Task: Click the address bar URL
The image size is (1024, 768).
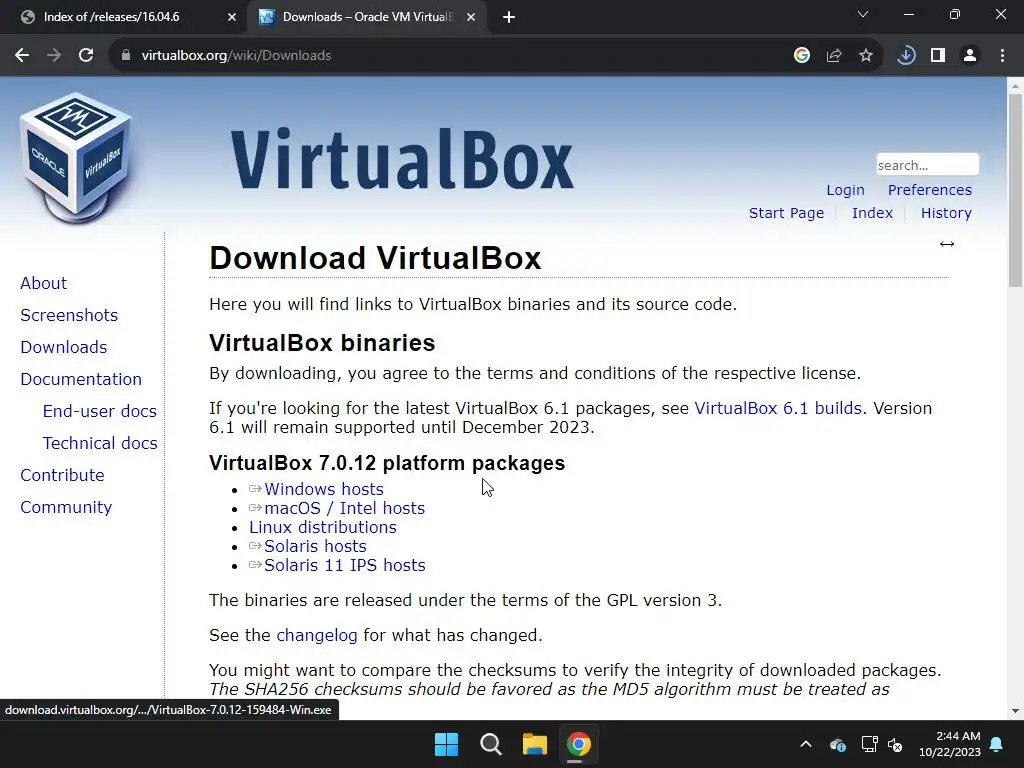Action: pos(236,56)
